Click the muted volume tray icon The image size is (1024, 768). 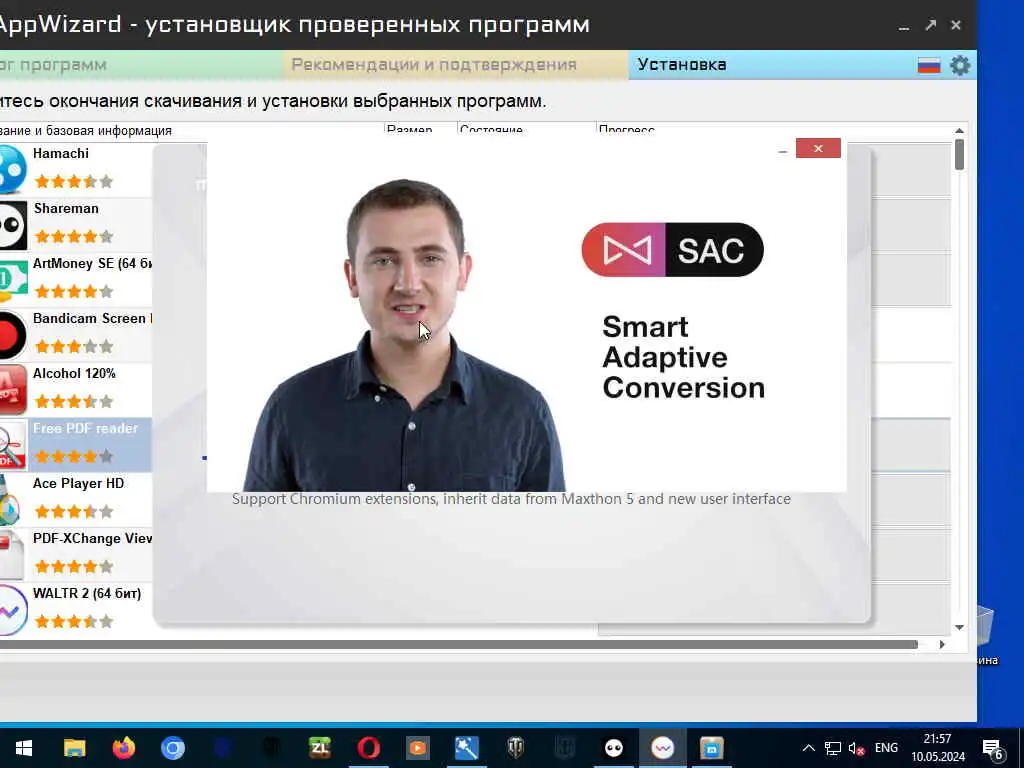pyautogui.click(x=857, y=748)
